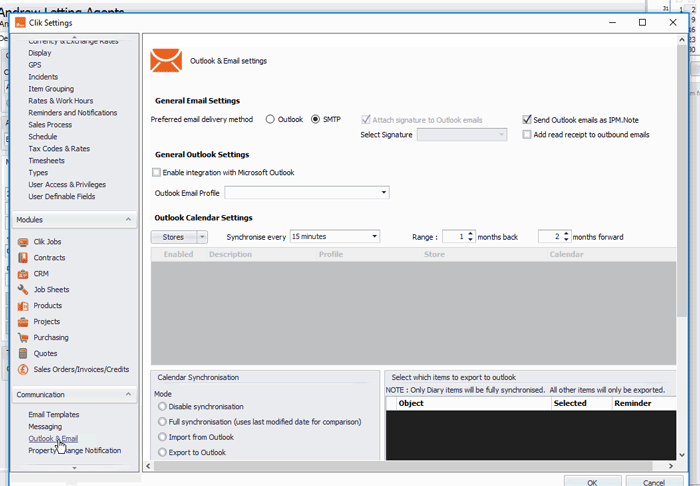Select SMTP as preferred delivery method

315,120
